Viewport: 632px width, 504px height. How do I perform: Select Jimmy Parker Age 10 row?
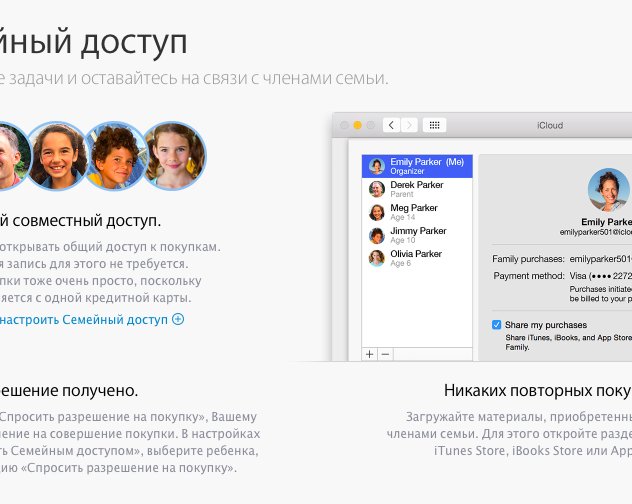(x=417, y=235)
